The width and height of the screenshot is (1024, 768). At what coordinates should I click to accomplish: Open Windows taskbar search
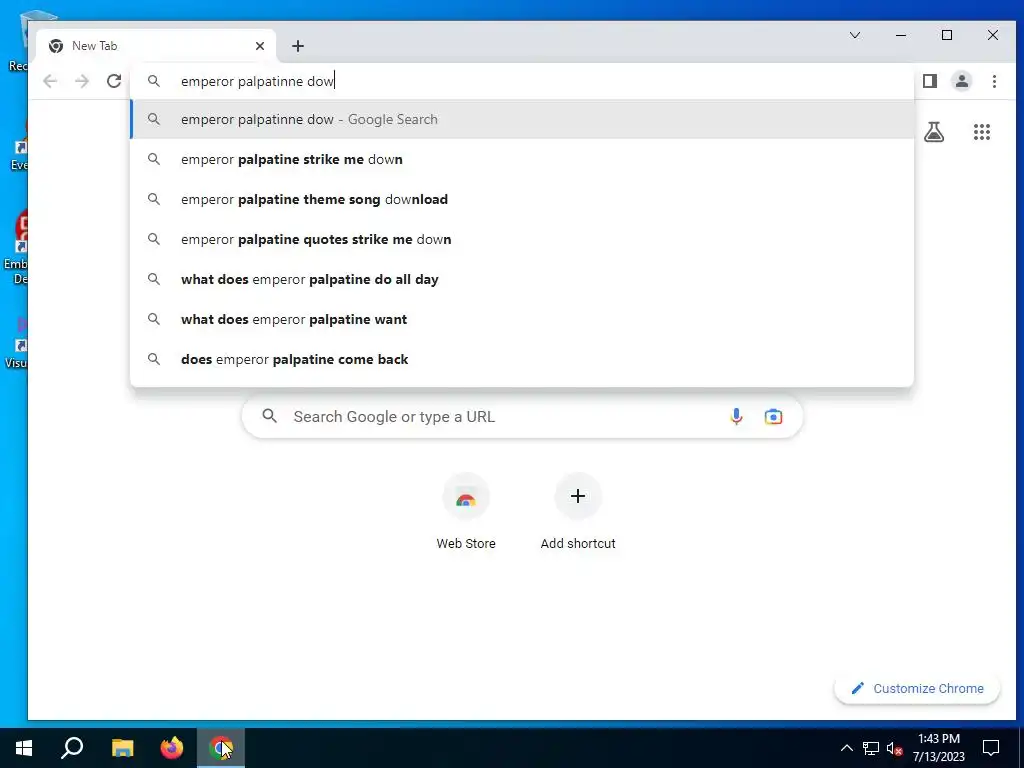(72, 748)
